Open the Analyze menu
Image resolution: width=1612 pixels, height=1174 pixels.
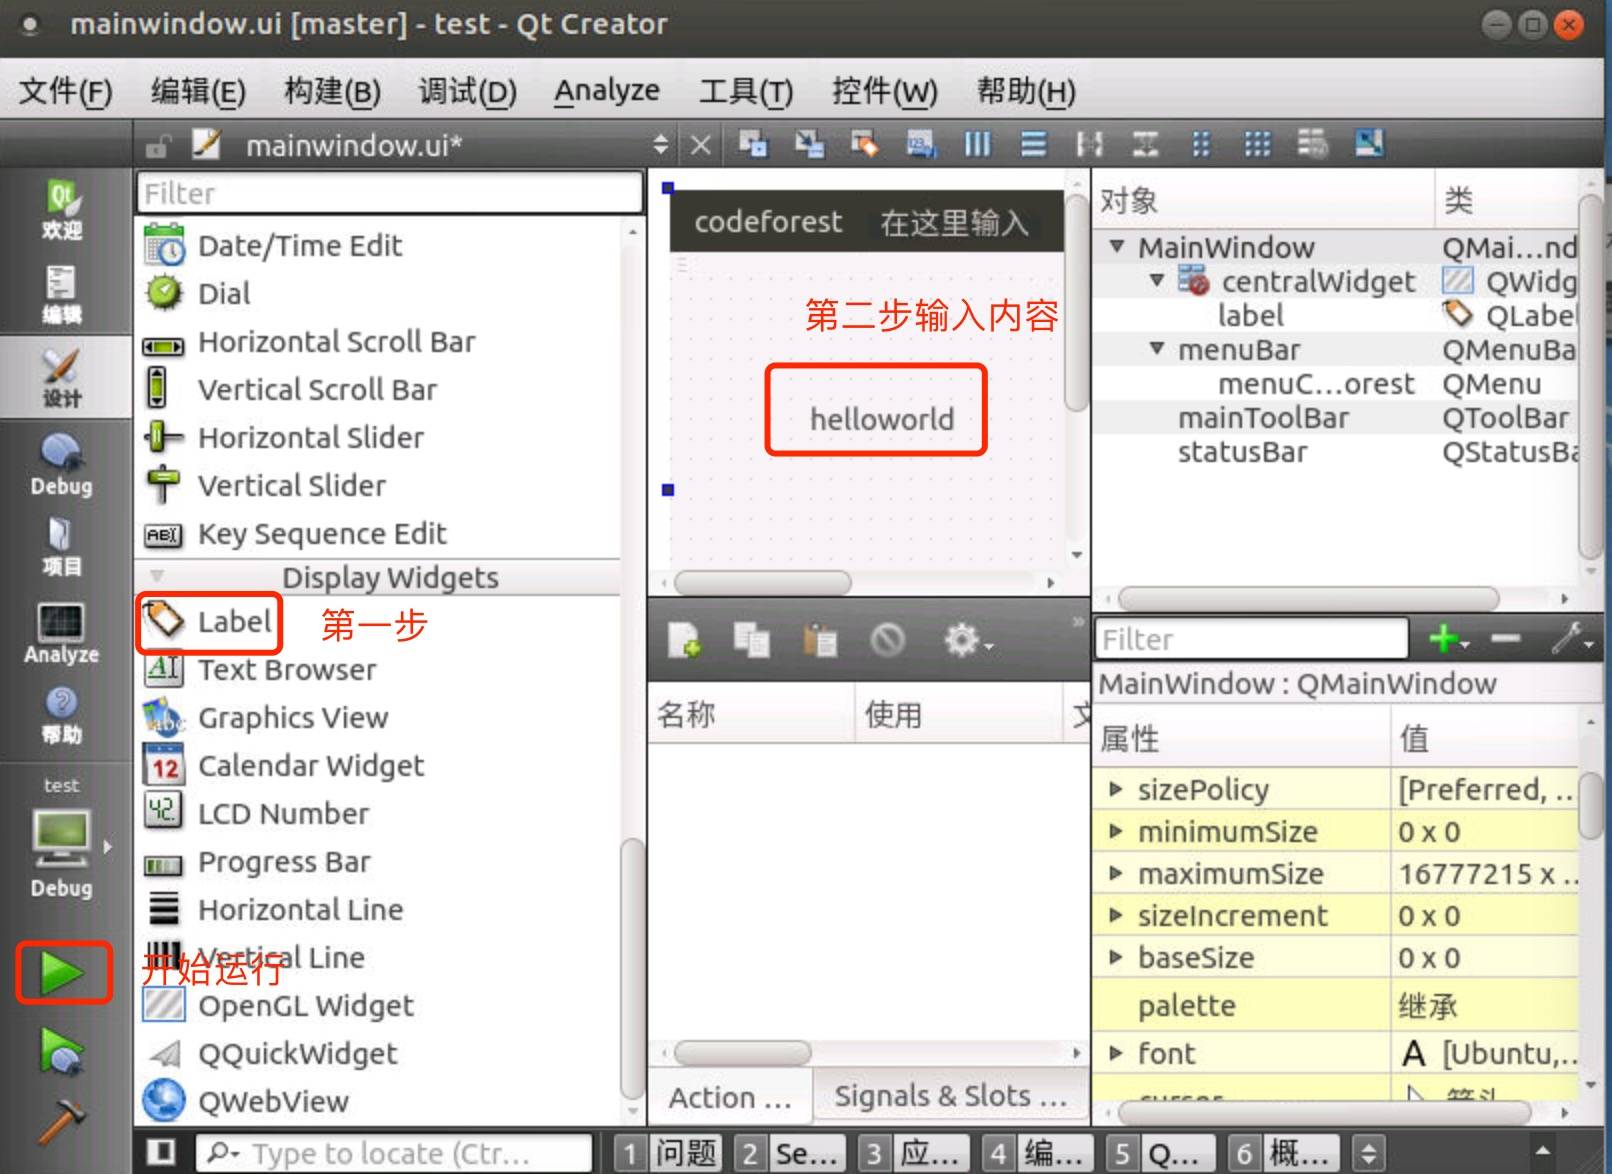click(607, 91)
